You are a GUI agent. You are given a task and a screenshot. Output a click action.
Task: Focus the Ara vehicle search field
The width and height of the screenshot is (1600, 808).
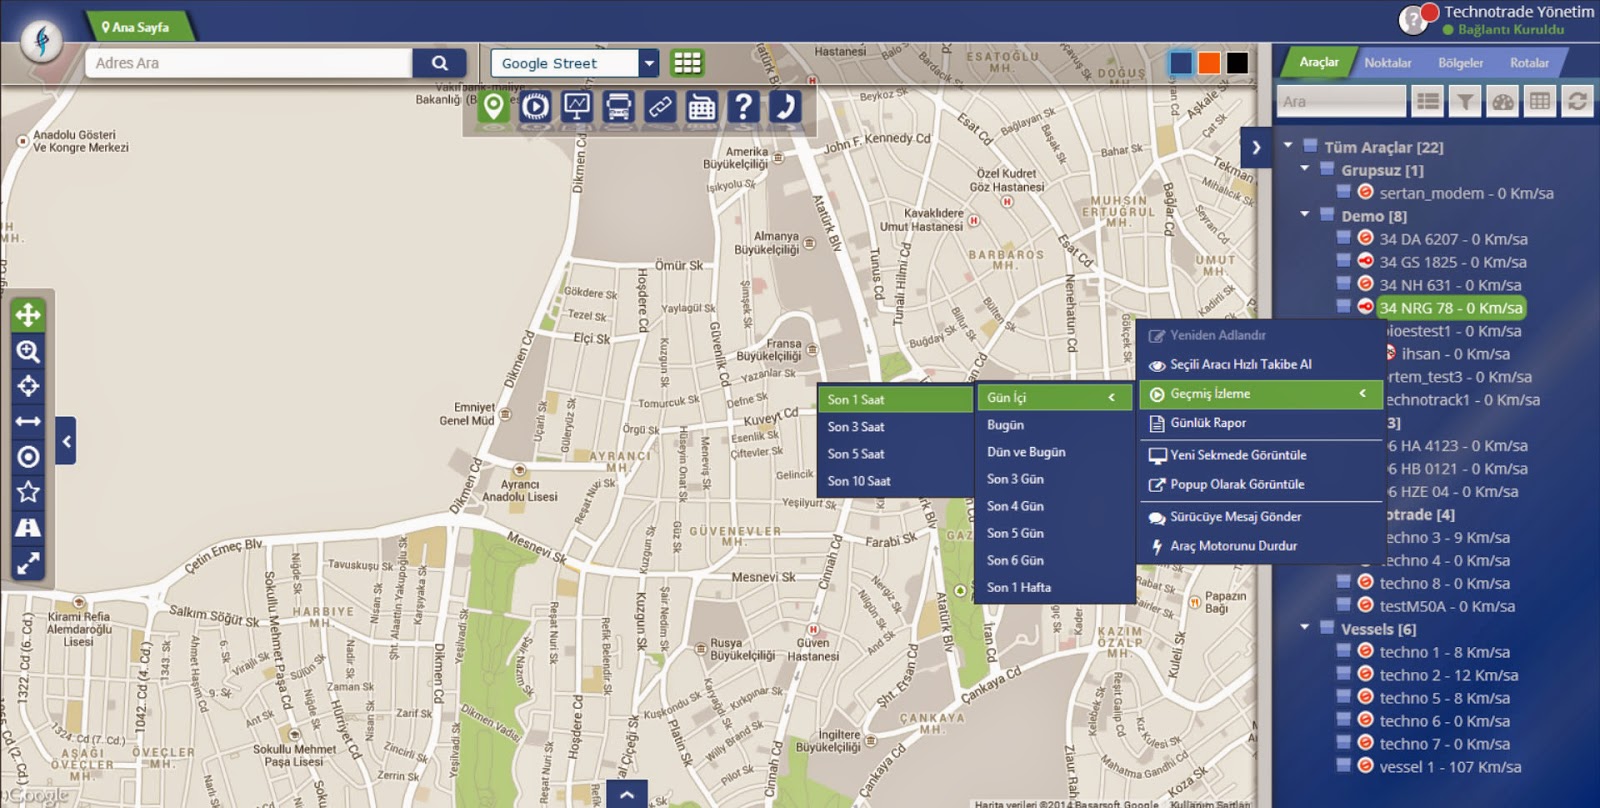pyautogui.click(x=1341, y=101)
